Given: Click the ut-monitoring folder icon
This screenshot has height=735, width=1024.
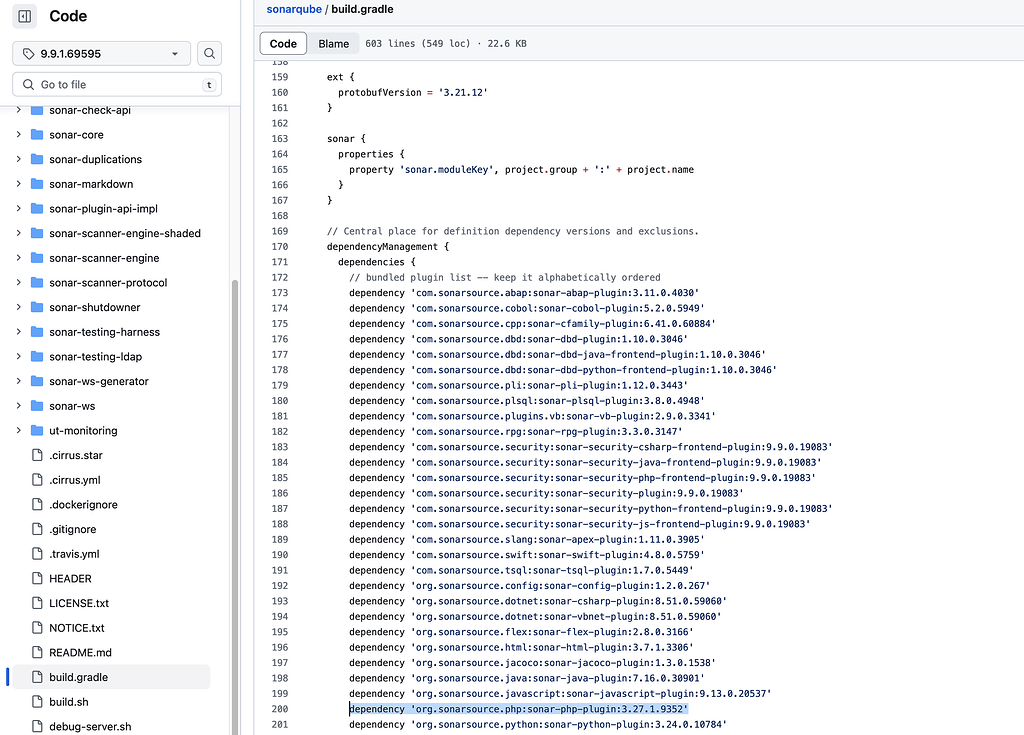Looking at the screenshot, I should point(37,431).
